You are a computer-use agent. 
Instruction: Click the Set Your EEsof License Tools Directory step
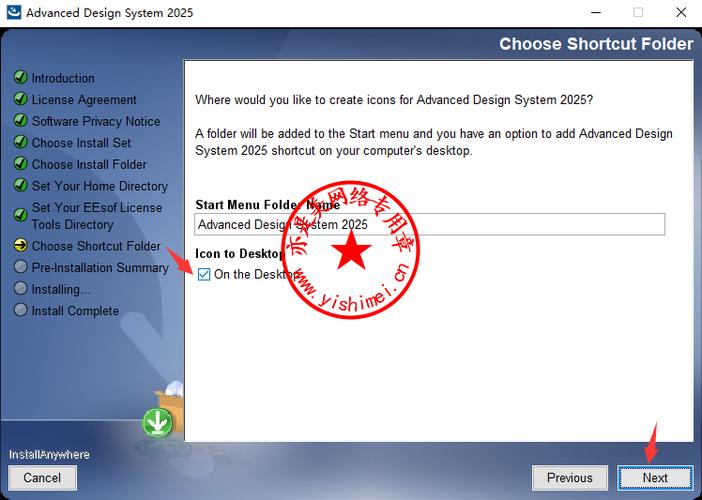[x=96, y=216]
